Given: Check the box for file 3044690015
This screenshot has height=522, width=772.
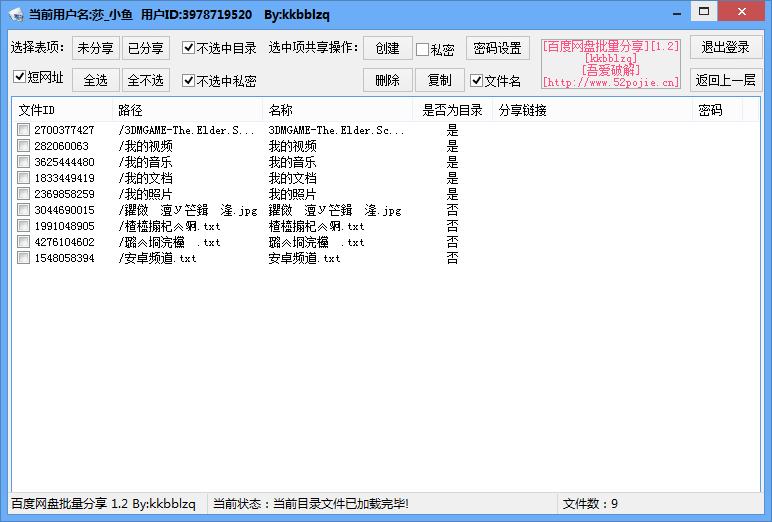Looking at the screenshot, I should coord(23,210).
